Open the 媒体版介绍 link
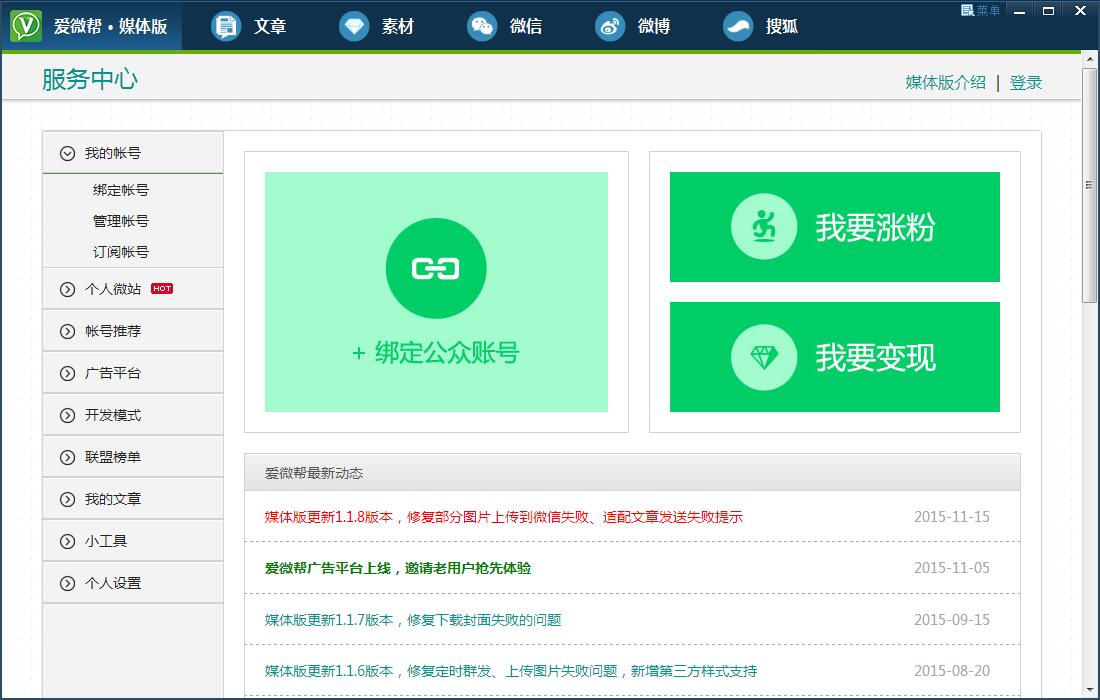Image resolution: width=1100 pixels, height=700 pixels. (945, 83)
